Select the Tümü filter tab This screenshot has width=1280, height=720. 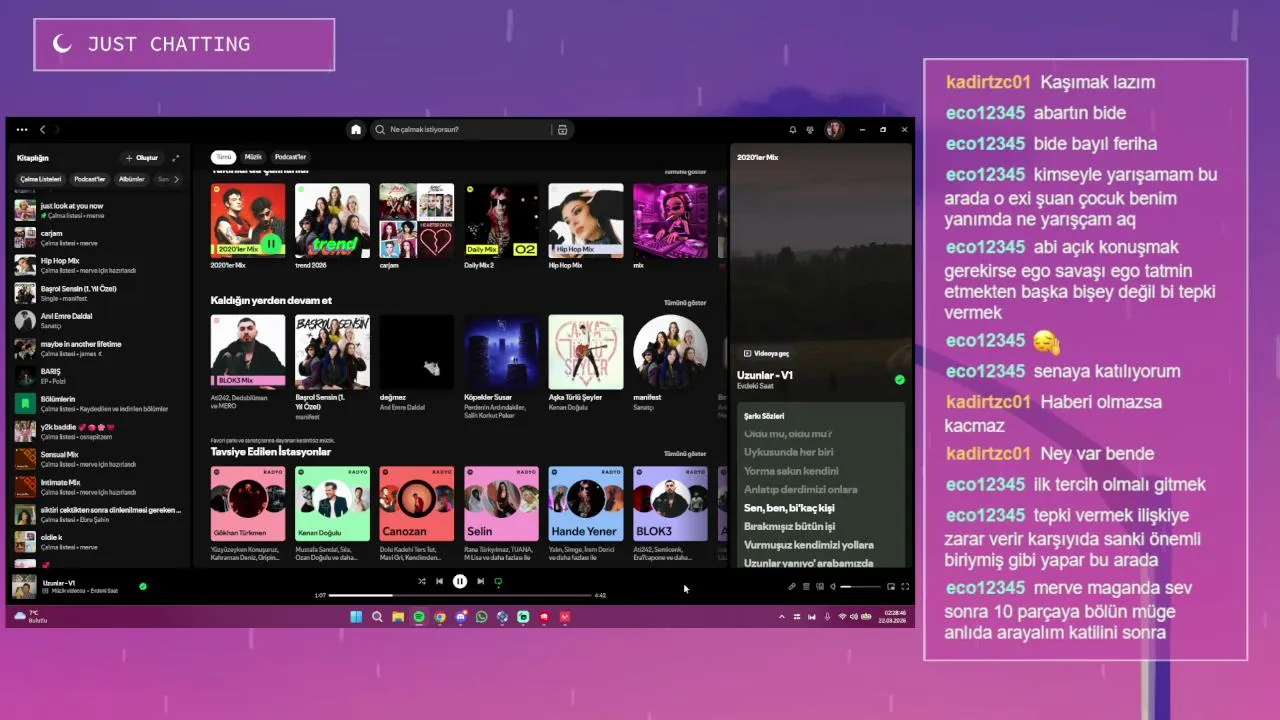(x=224, y=157)
